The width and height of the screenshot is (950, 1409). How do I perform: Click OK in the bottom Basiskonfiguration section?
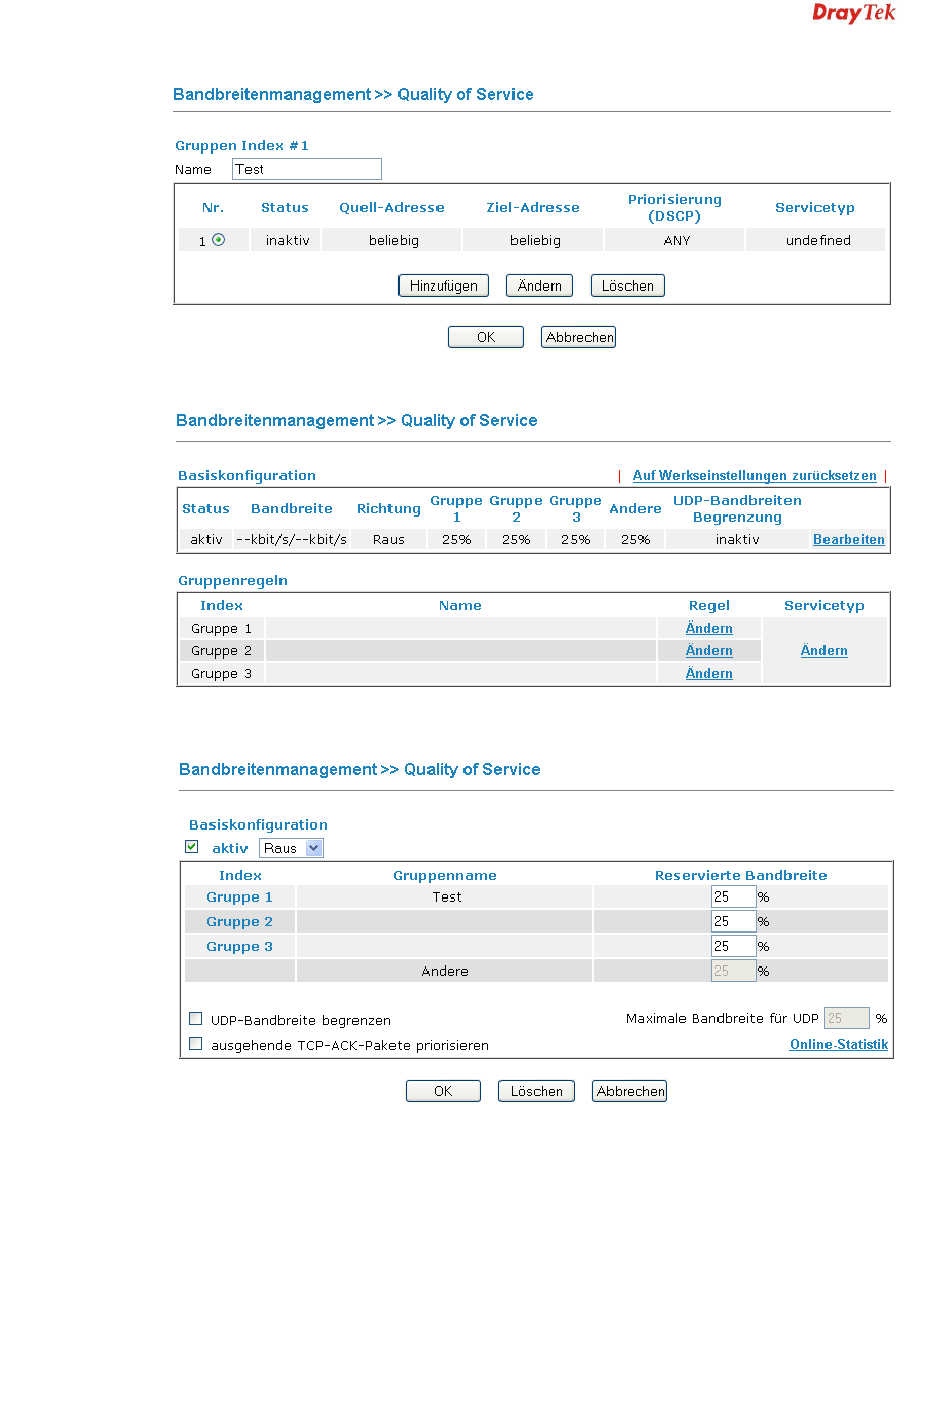(443, 1091)
